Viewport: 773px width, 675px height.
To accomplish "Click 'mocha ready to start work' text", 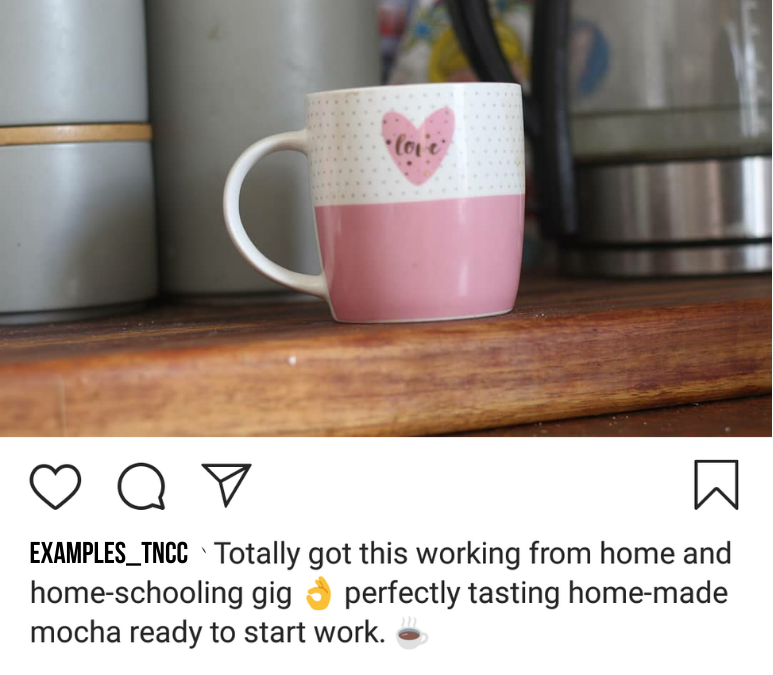I will (x=208, y=633).
